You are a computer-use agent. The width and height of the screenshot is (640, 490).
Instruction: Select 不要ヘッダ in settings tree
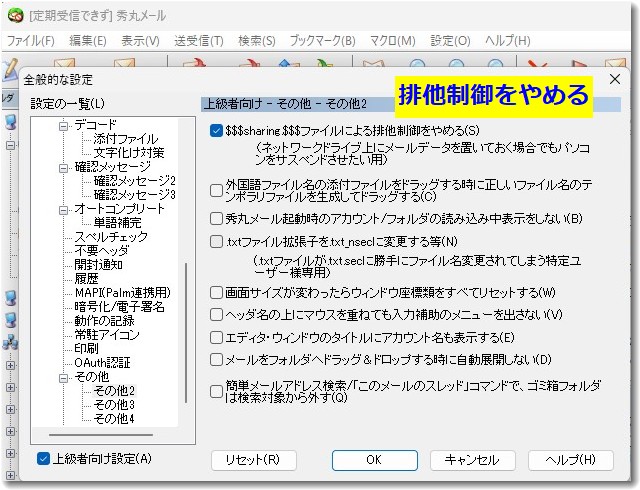point(102,251)
